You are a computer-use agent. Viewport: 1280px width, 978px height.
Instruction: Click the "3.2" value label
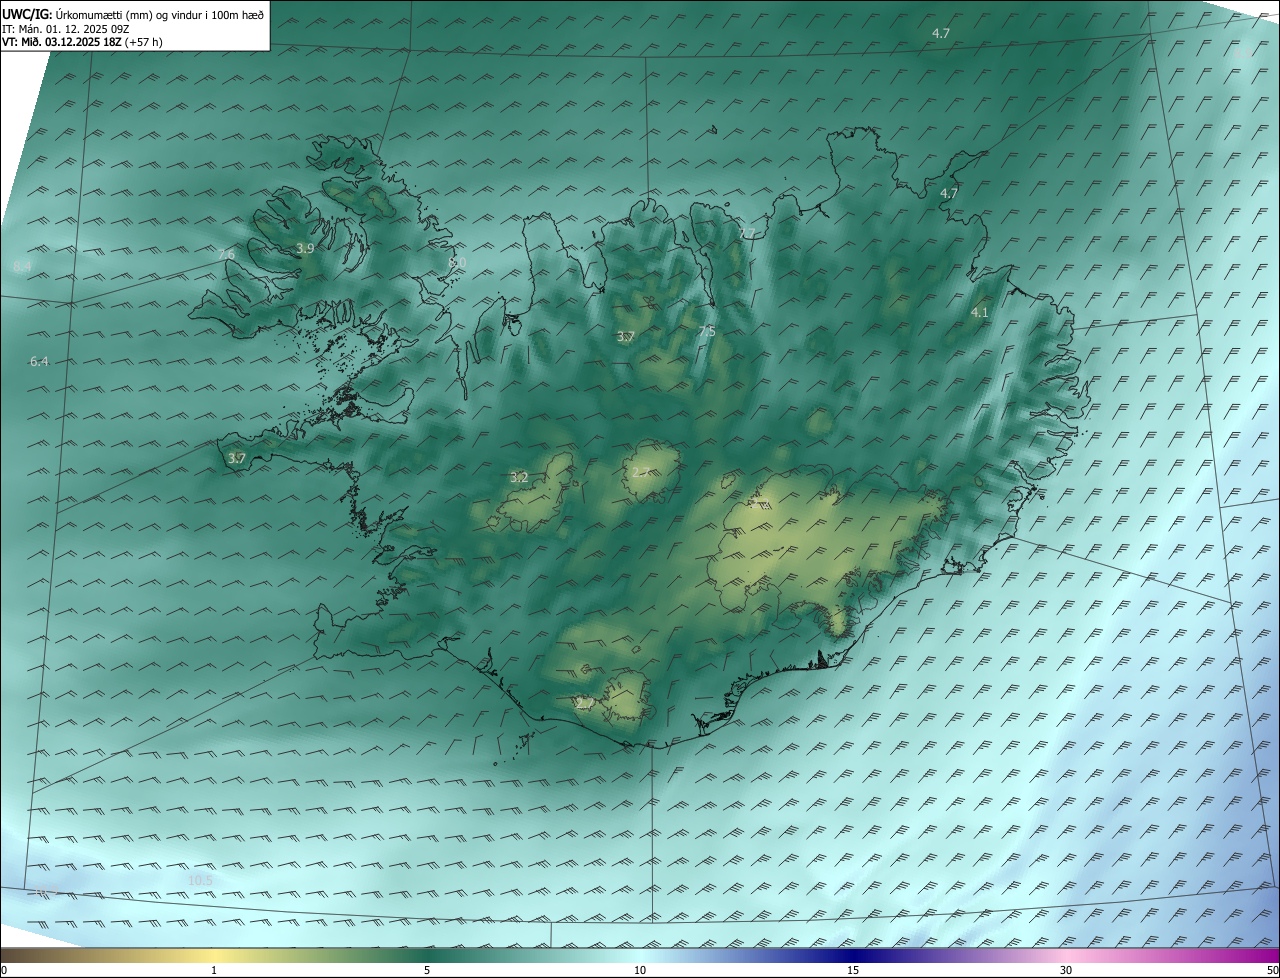(519, 477)
